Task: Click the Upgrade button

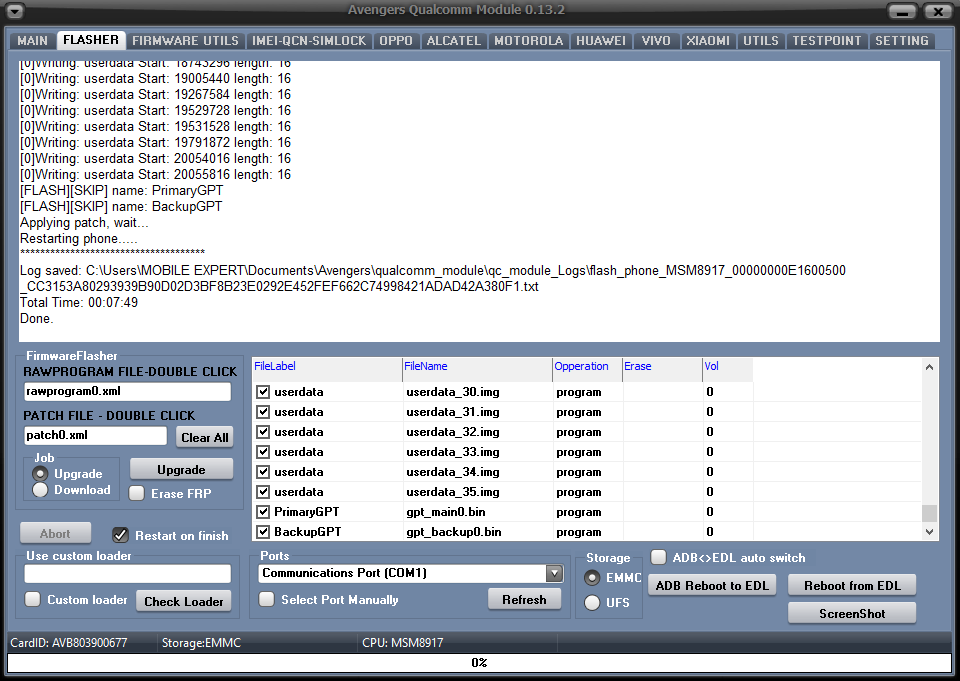Action: point(181,470)
